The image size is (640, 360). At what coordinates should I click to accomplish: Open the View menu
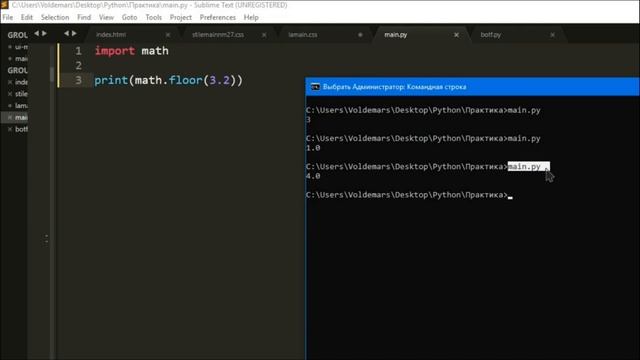pos(107,18)
